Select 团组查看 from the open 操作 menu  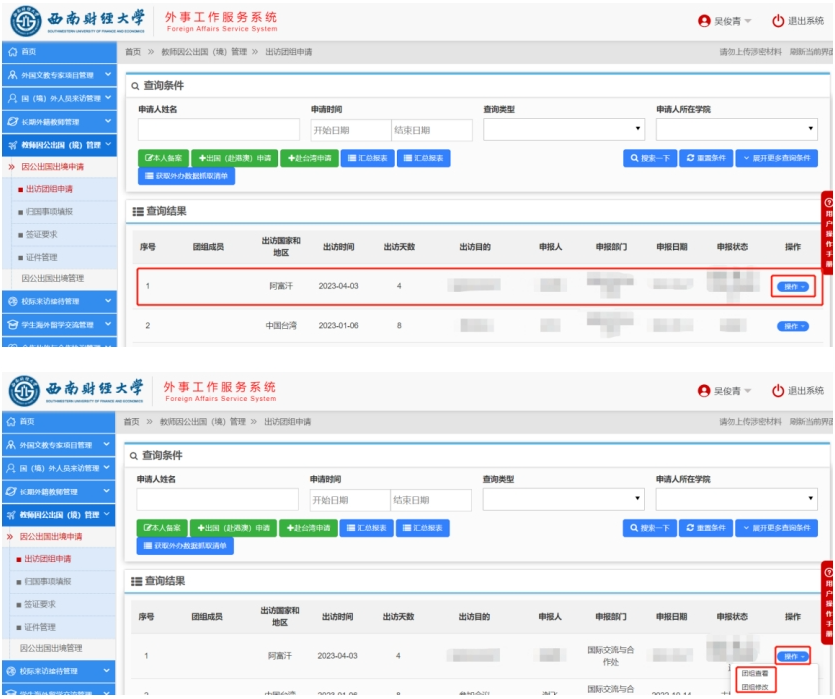click(757, 674)
